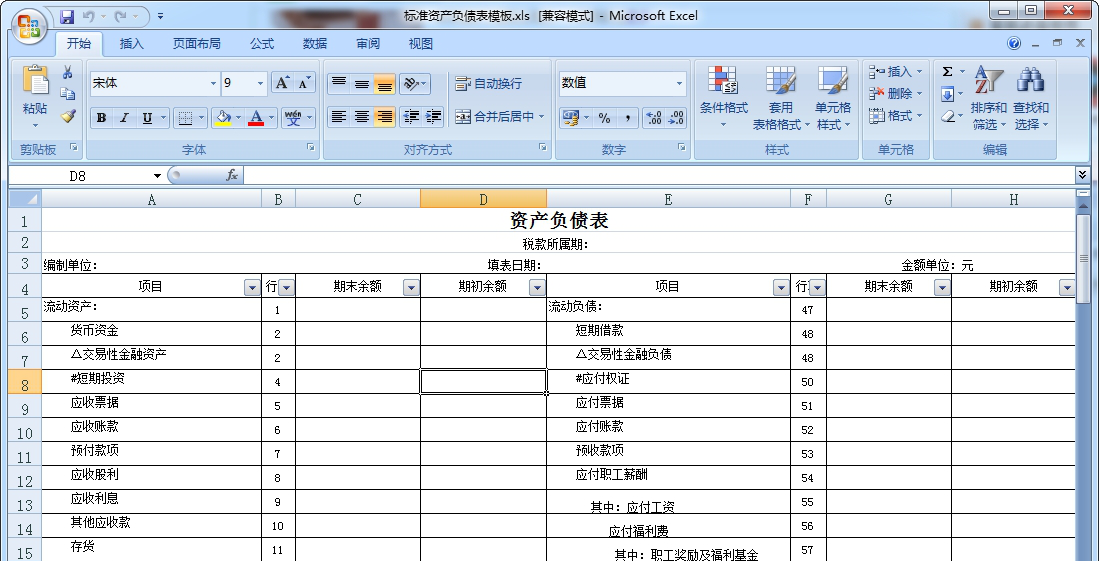Image resolution: width=1099 pixels, height=583 pixels.
Task: Apply the cell borders icon
Action: click(185, 118)
